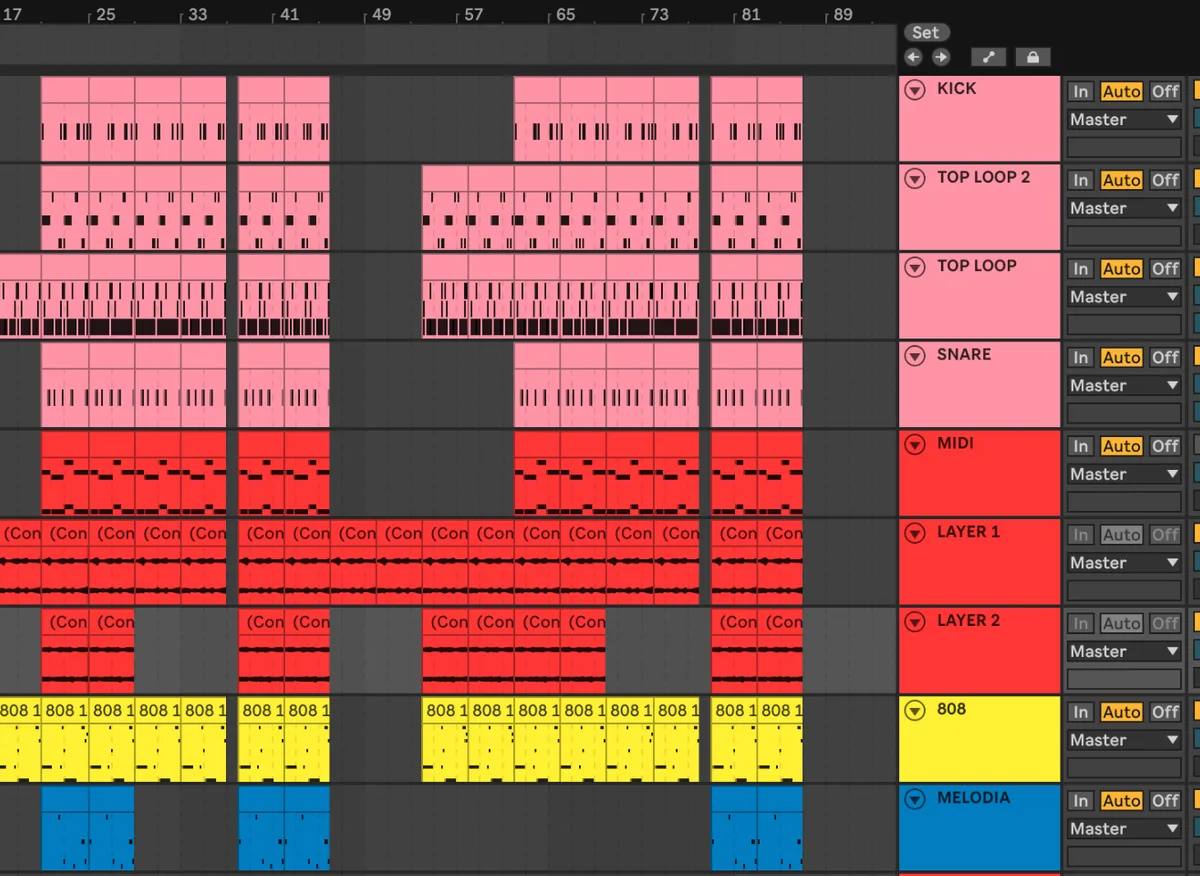
Task: Click KICK track output sub-channel field
Action: pos(1124,148)
